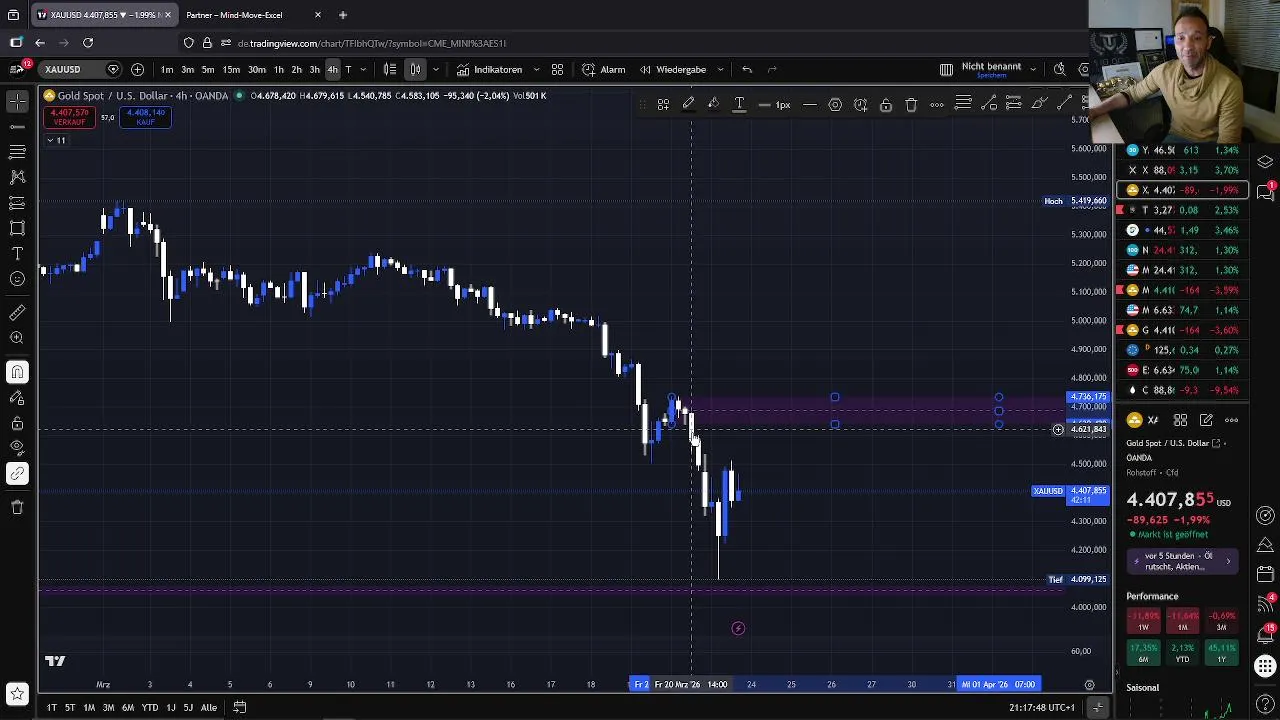Select the ruler measure tool
This screenshot has width=1280, height=720.
point(17,313)
